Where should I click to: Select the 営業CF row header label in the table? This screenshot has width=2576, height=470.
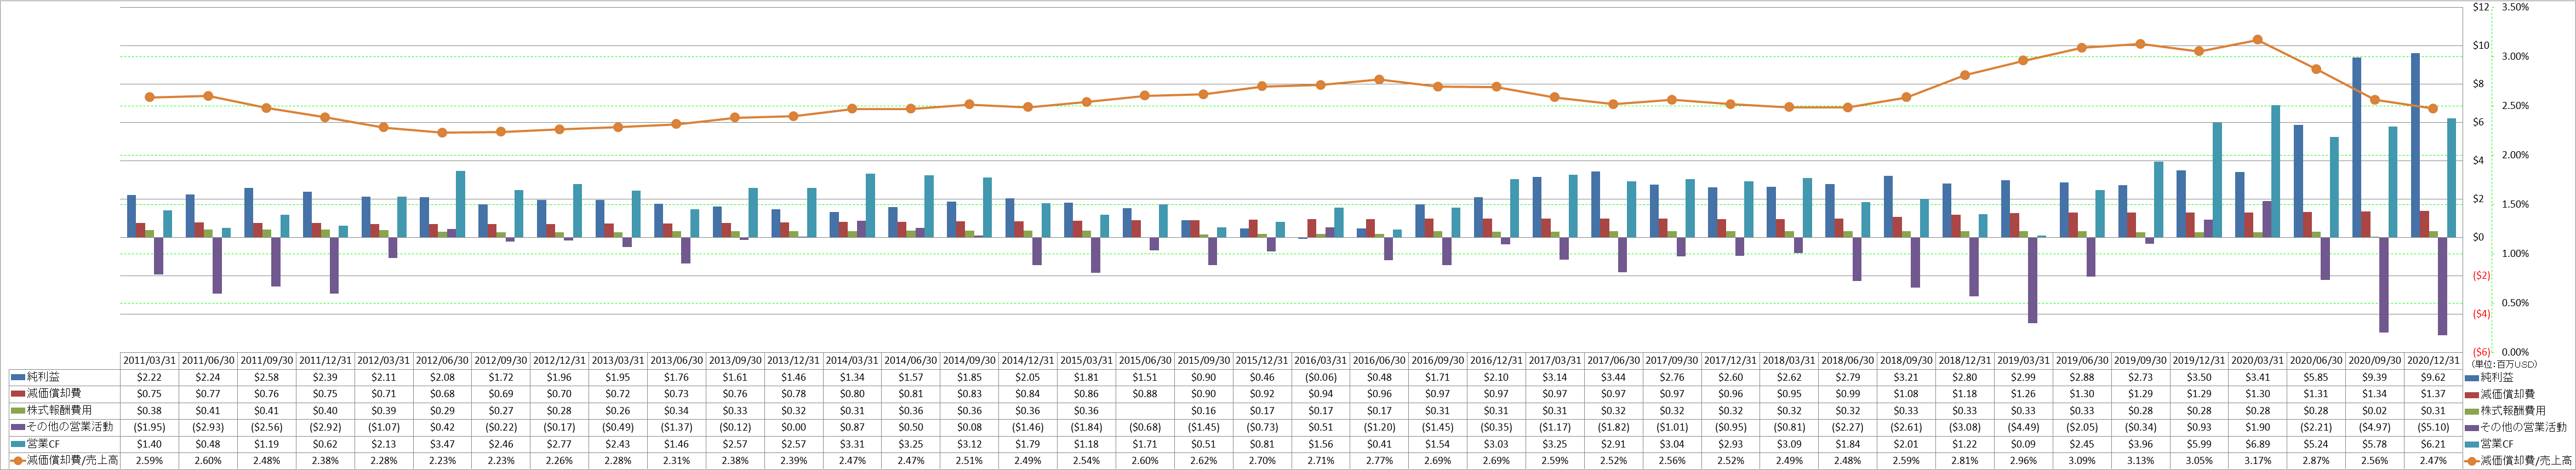pos(42,444)
